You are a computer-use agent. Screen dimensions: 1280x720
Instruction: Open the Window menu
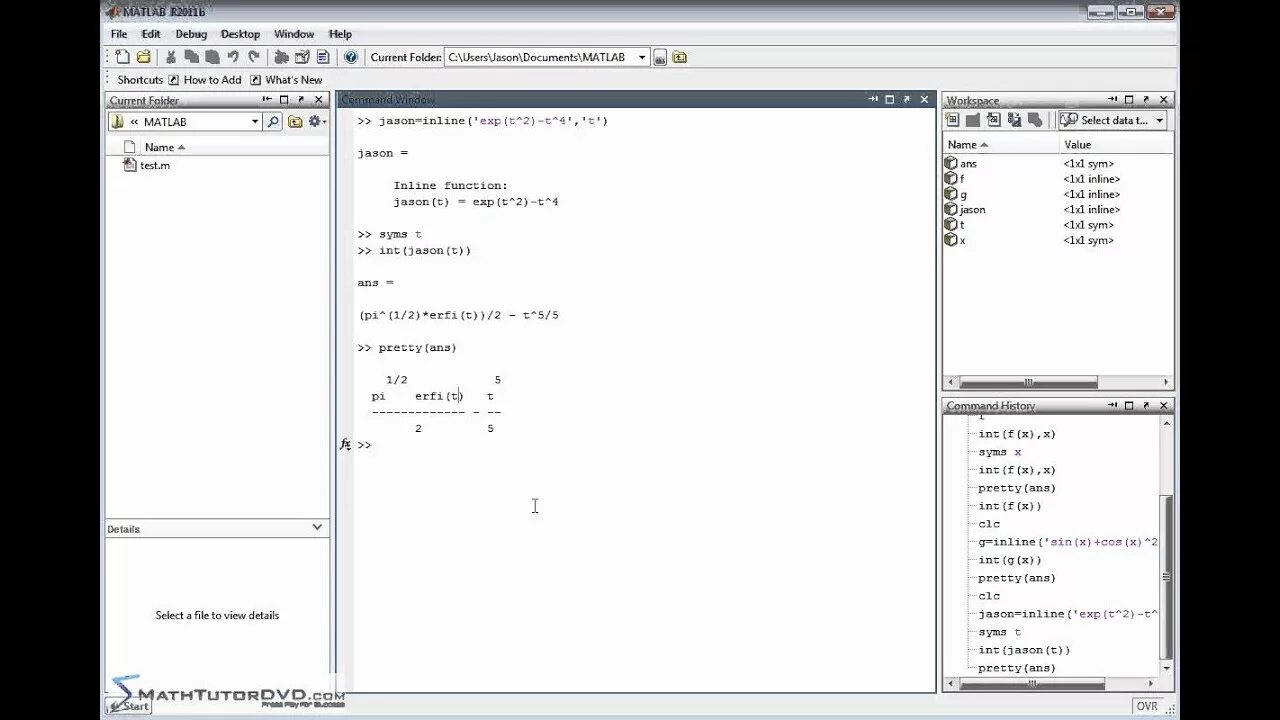[x=294, y=34]
